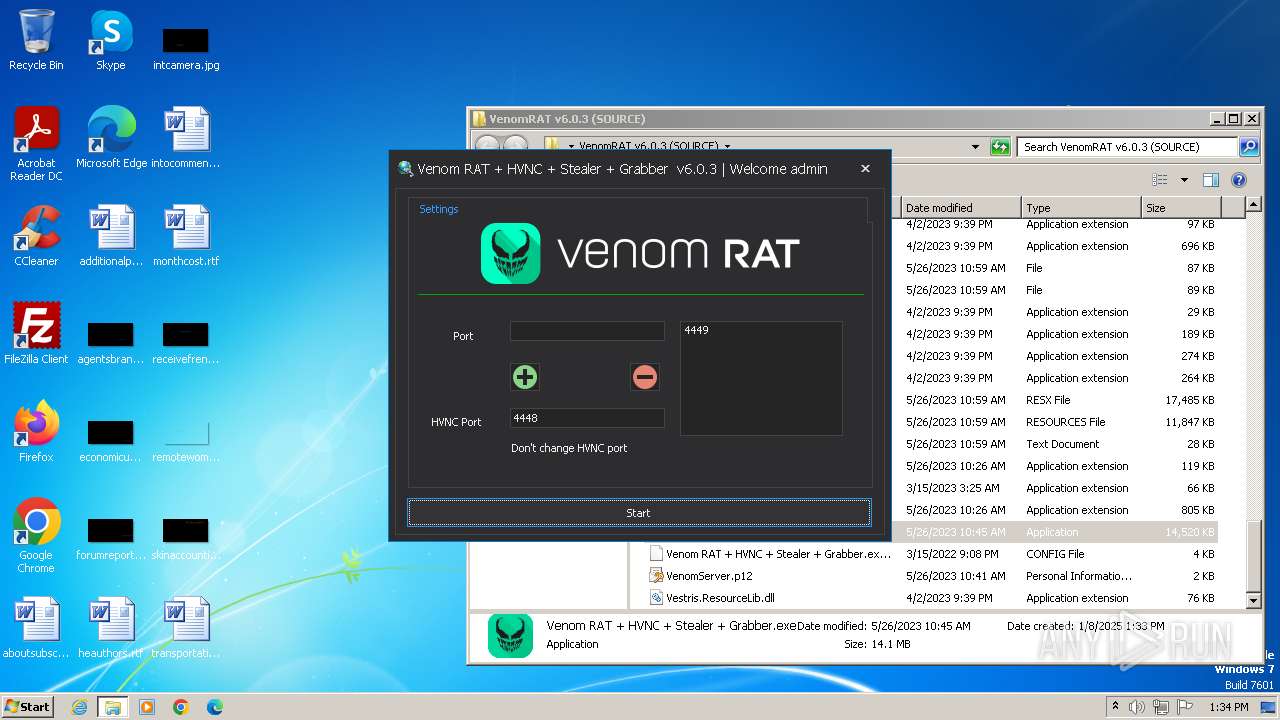Select Microsoft Edge desktop shortcut
The image size is (1280, 720).
[111, 138]
